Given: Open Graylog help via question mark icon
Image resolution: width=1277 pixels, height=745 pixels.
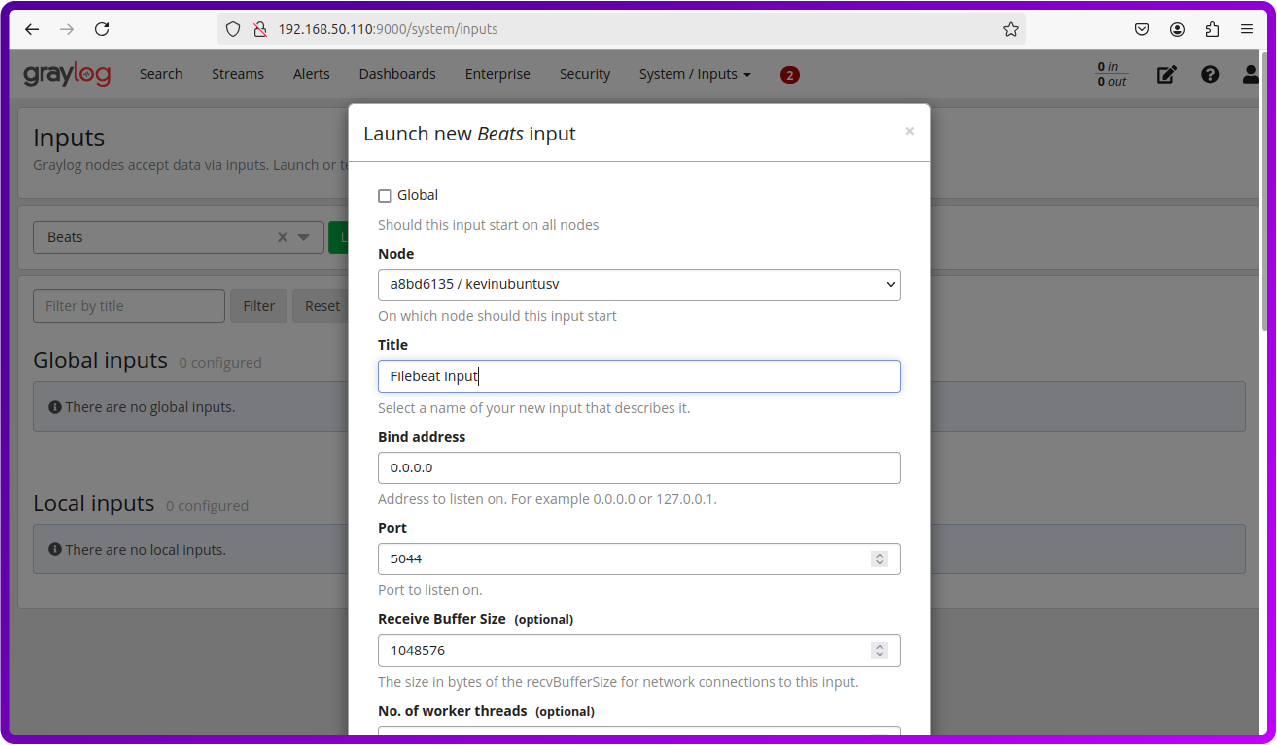Looking at the screenshot, I should point(1210,74).
